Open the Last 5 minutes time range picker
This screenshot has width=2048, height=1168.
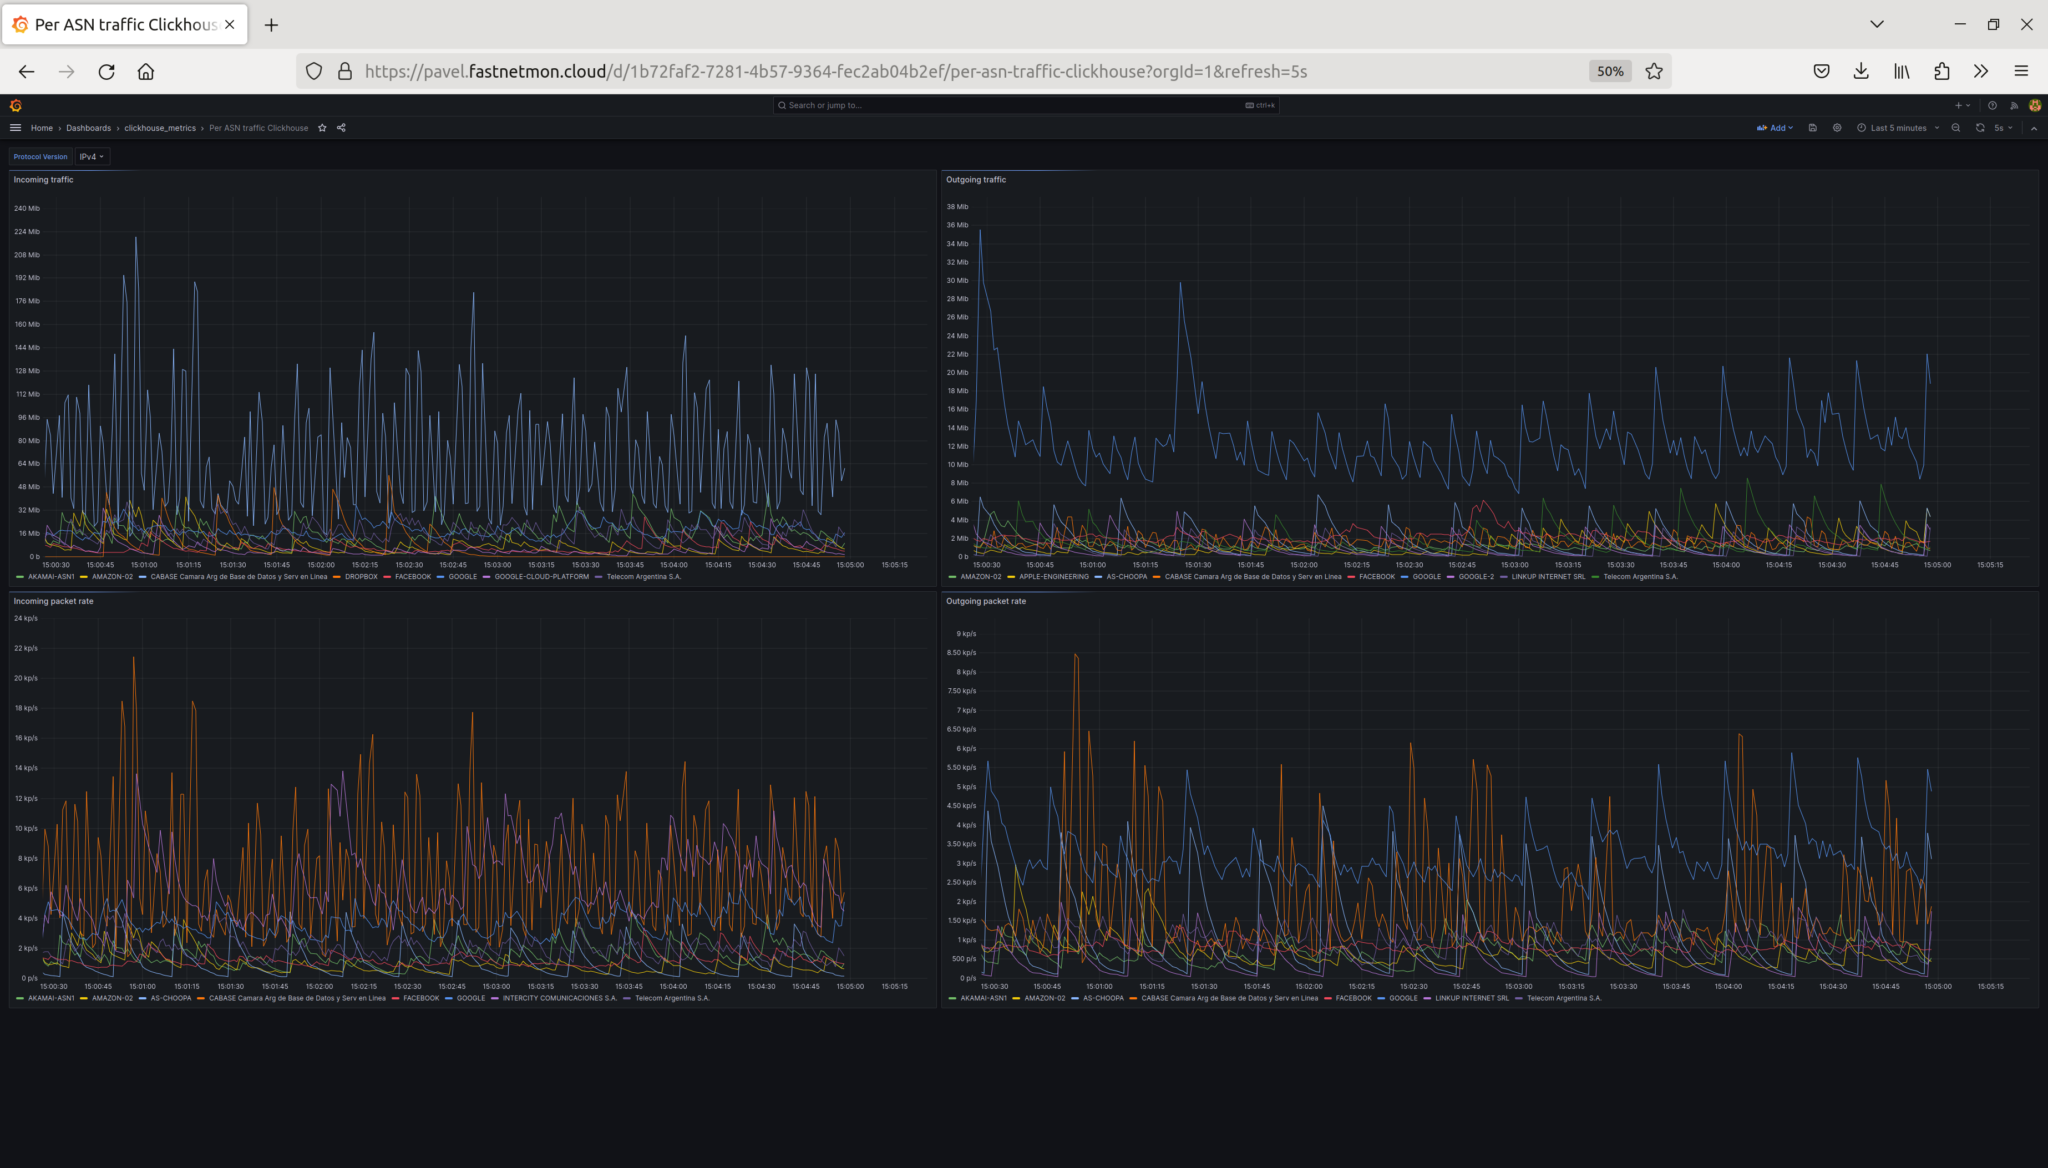[x=1897, y=128]
